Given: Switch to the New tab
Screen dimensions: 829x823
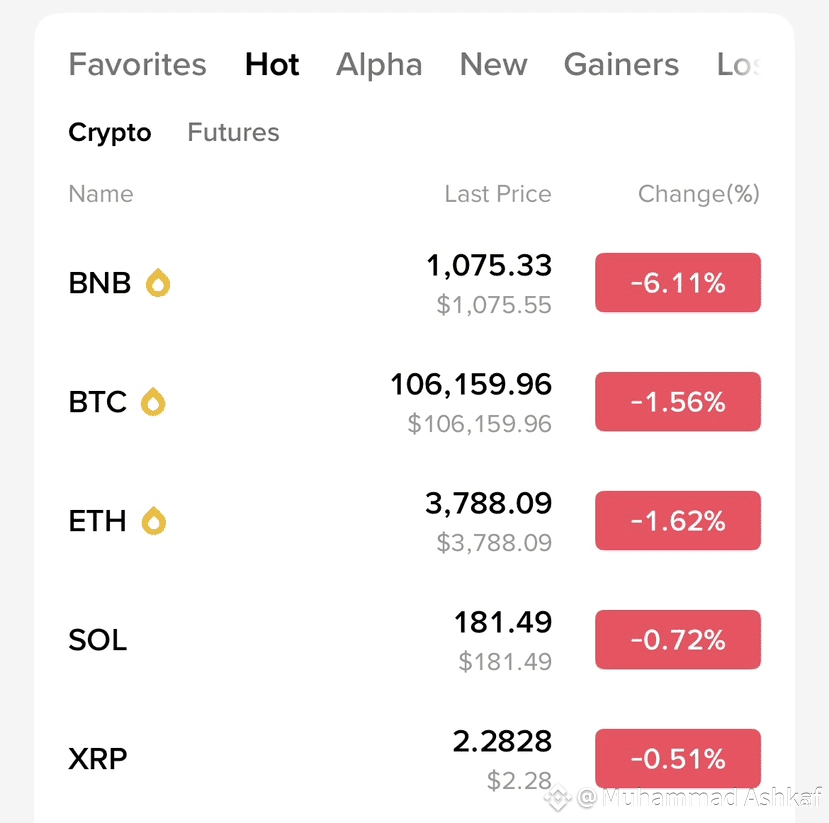Looking at the screenshot, I should [493, 65].
